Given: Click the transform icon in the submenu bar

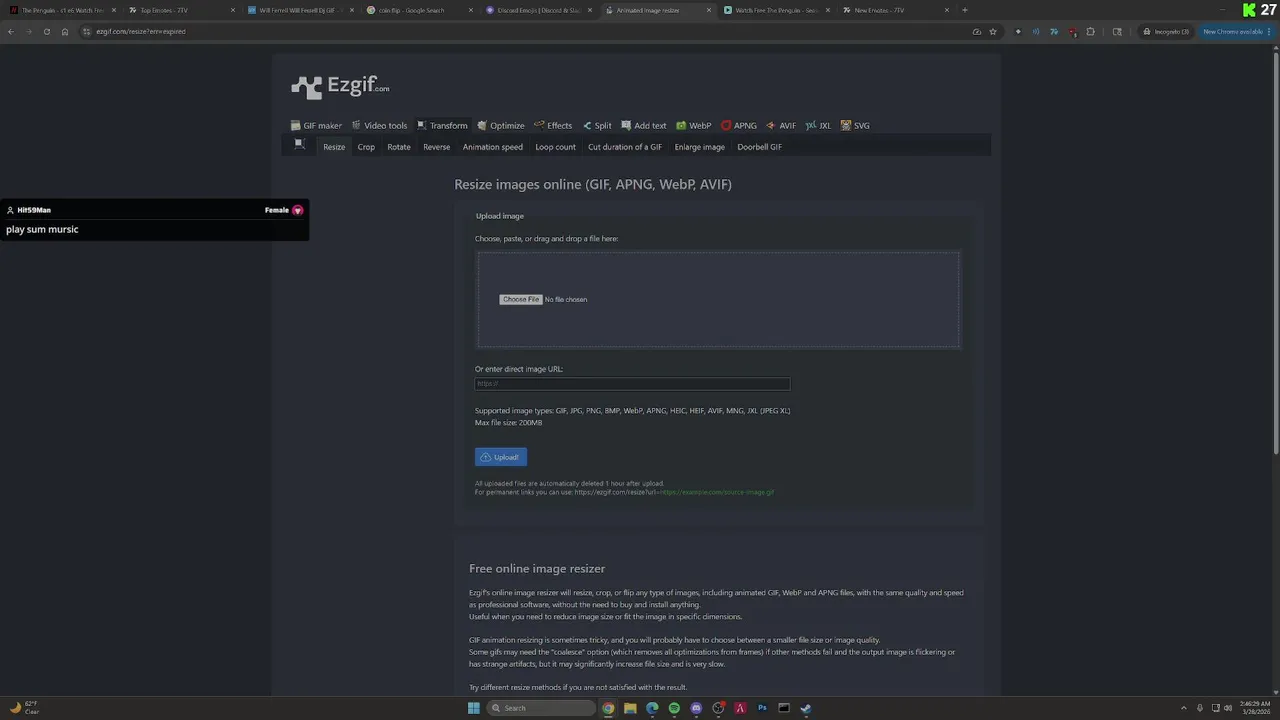Looking at the screenshot, I should [x=299, y=144].
